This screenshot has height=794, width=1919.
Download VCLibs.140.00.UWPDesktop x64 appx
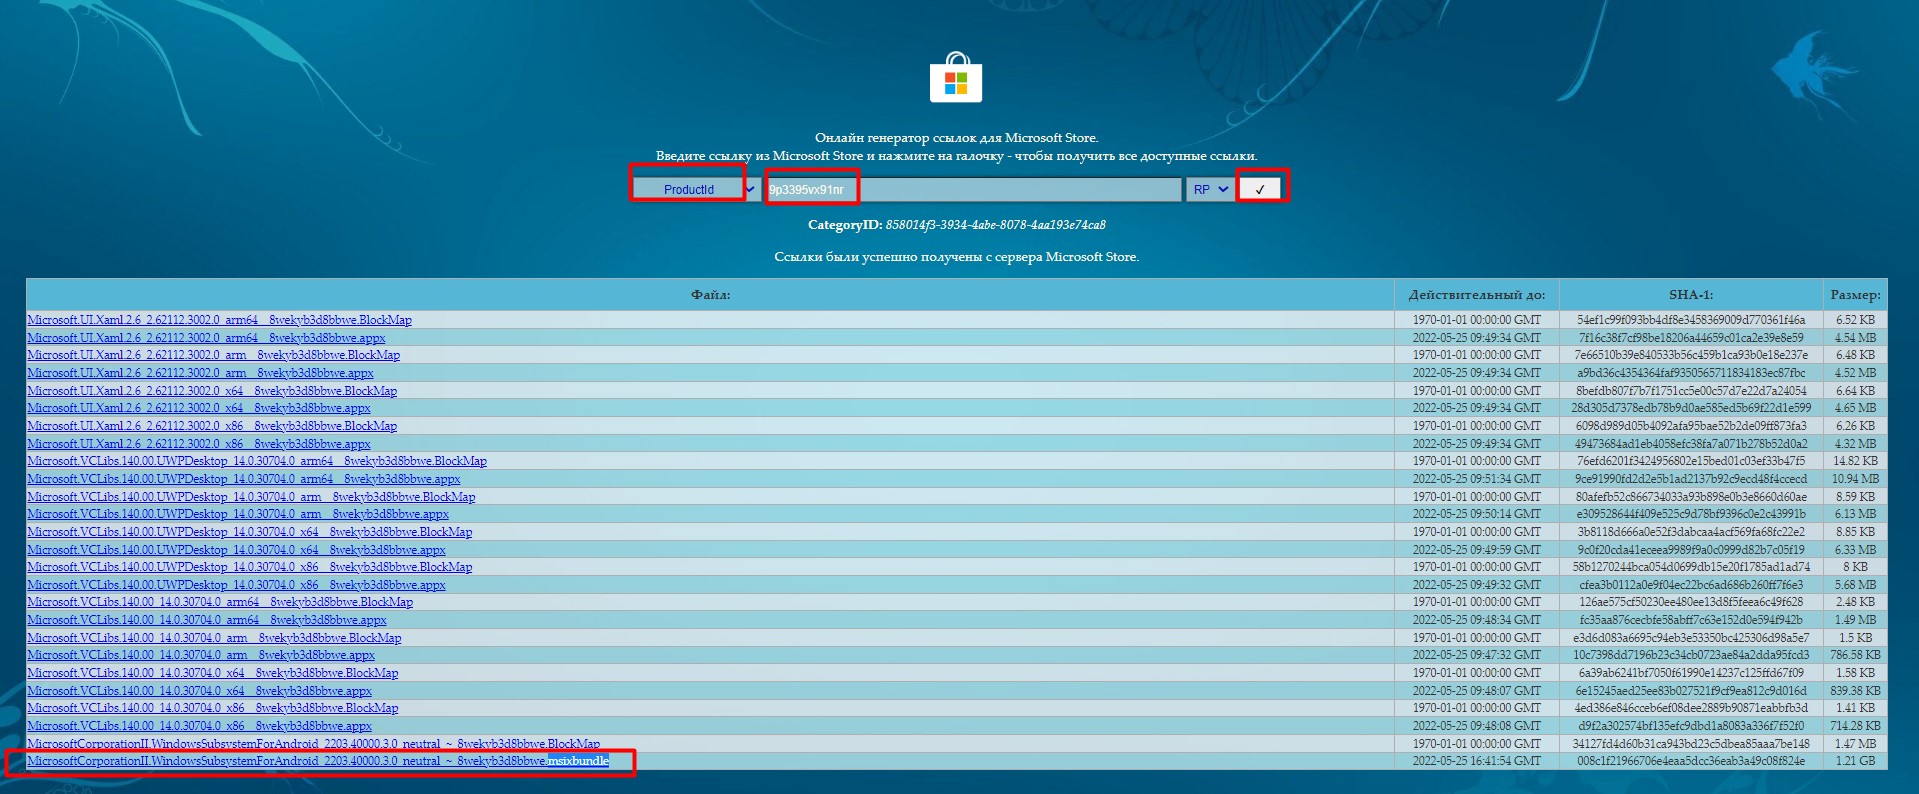click(x=236, y=550)
